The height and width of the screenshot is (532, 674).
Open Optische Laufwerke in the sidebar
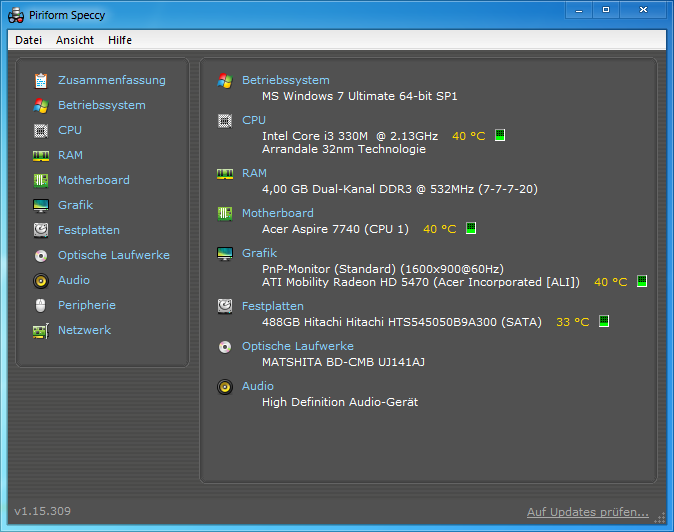[x=114, y=255]
